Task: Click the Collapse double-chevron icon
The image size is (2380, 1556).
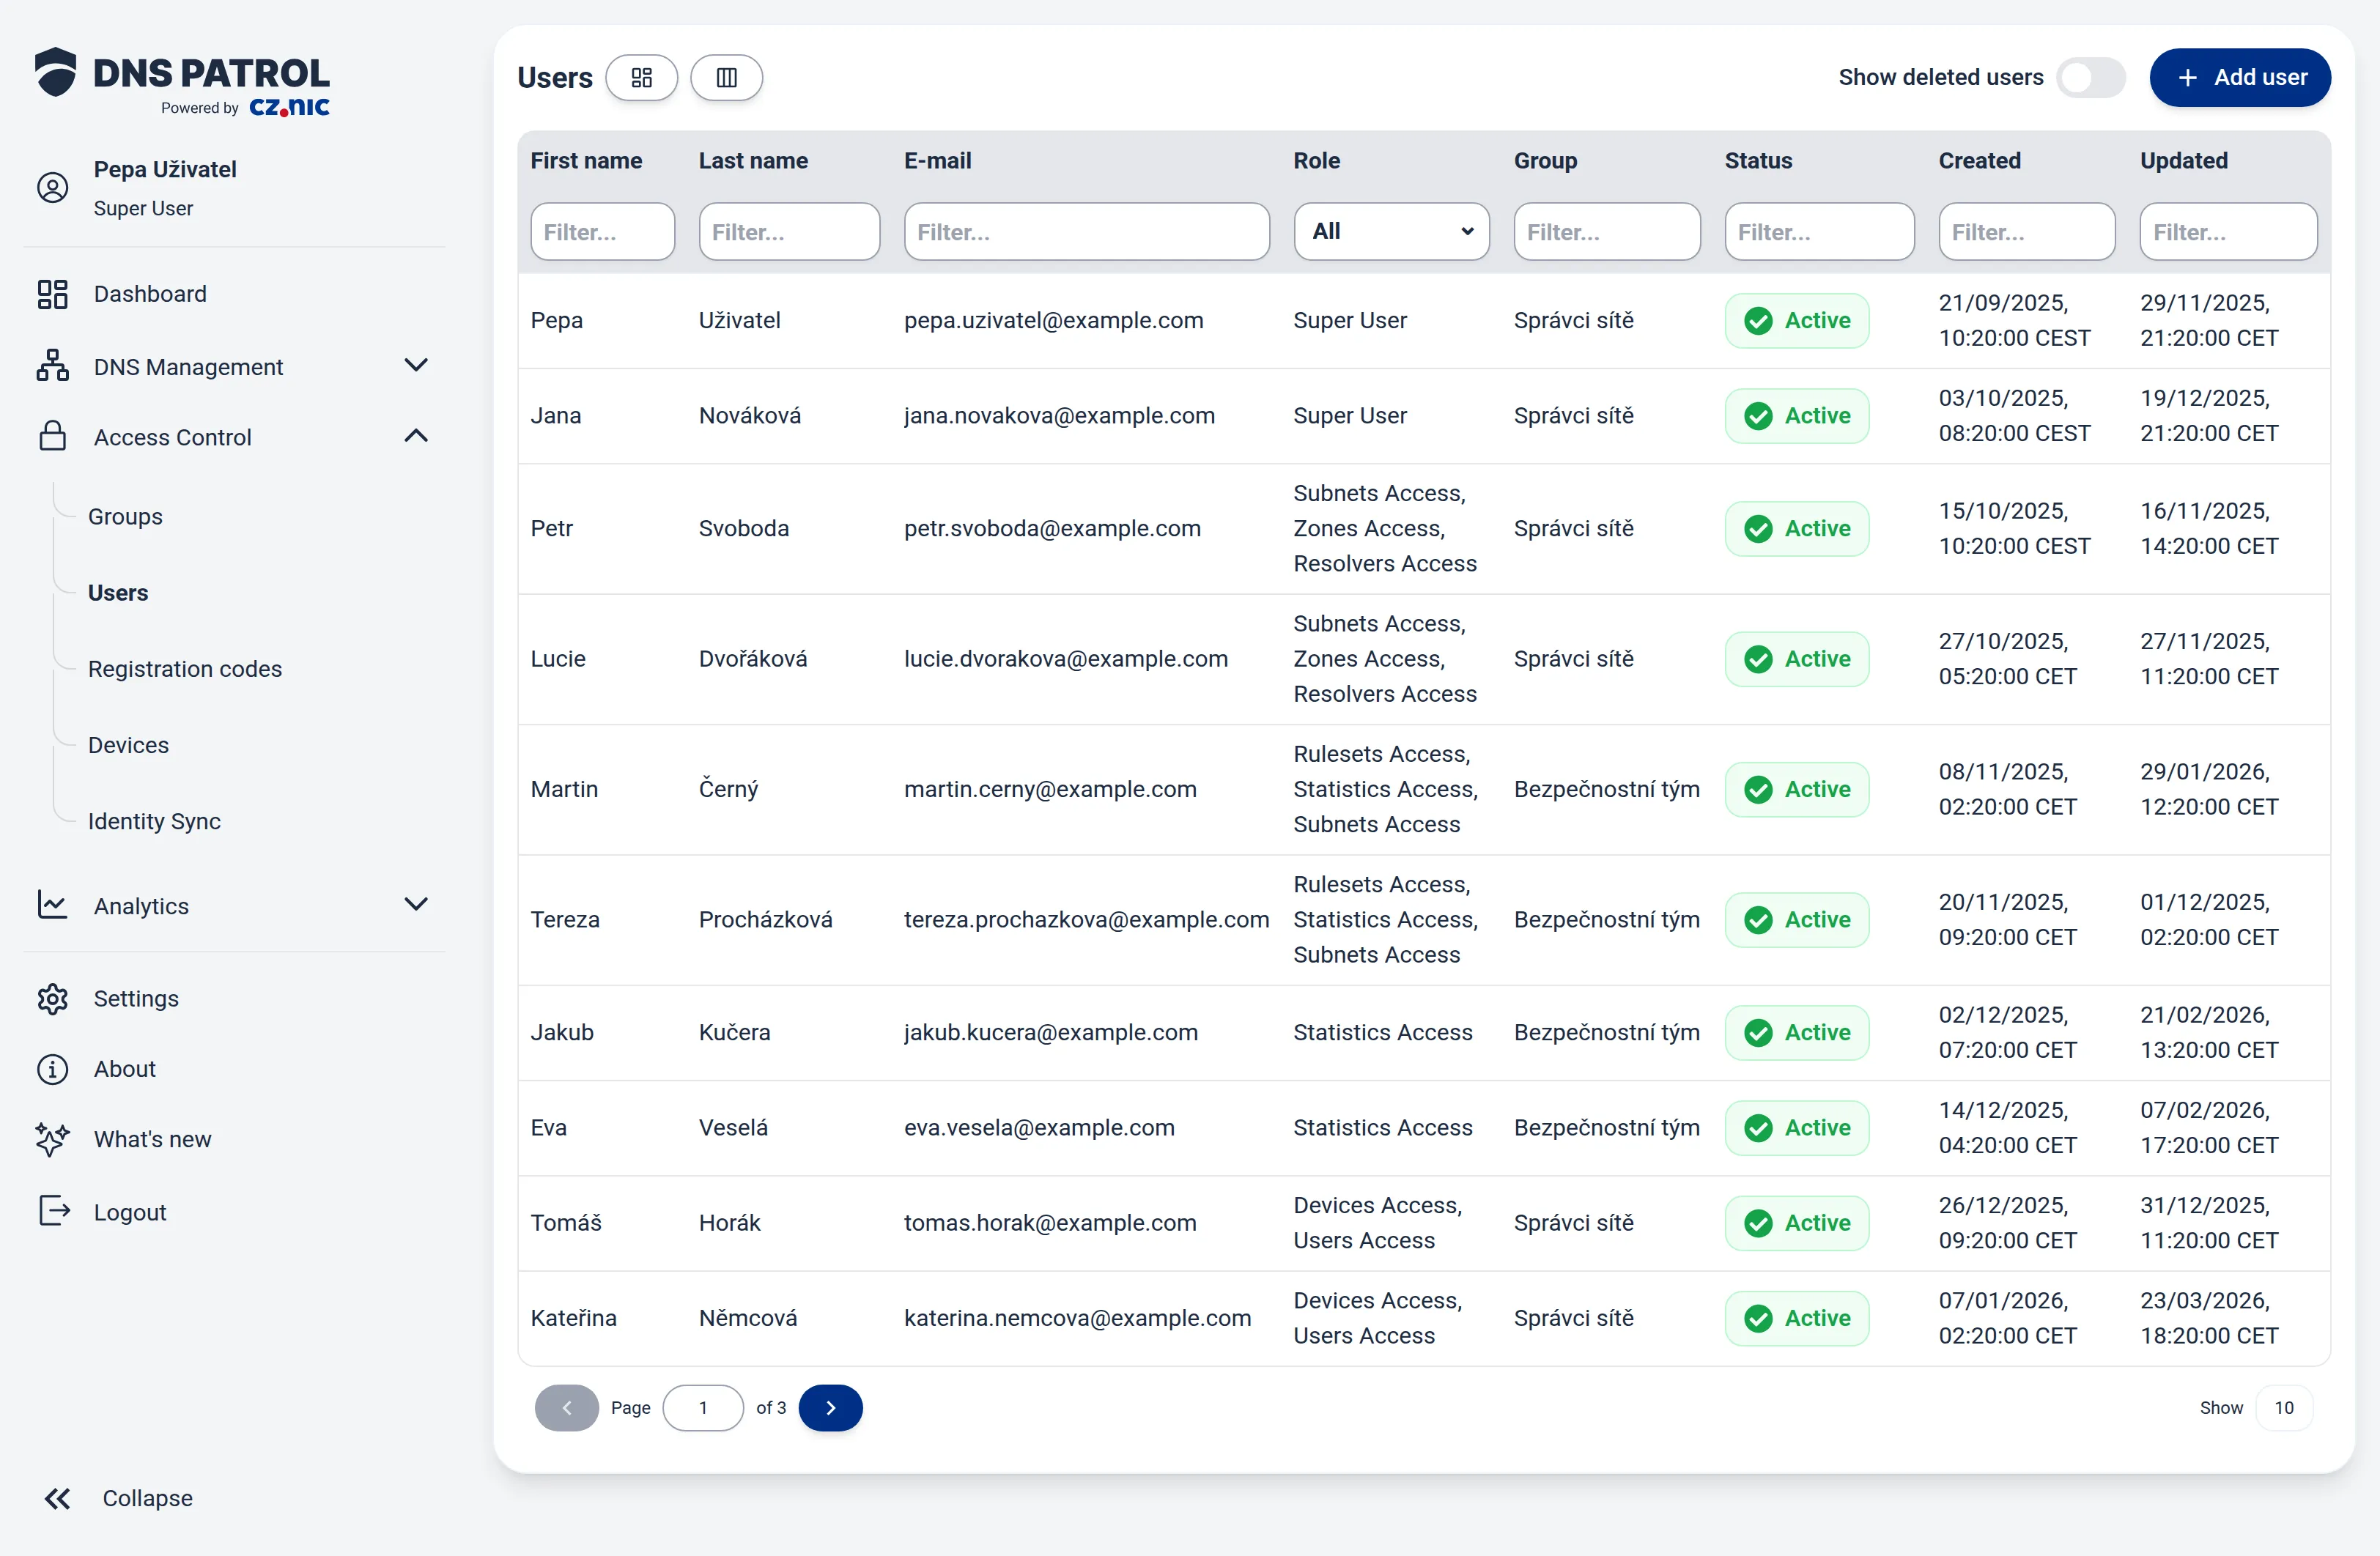Action: click(x=57, y=1498)
